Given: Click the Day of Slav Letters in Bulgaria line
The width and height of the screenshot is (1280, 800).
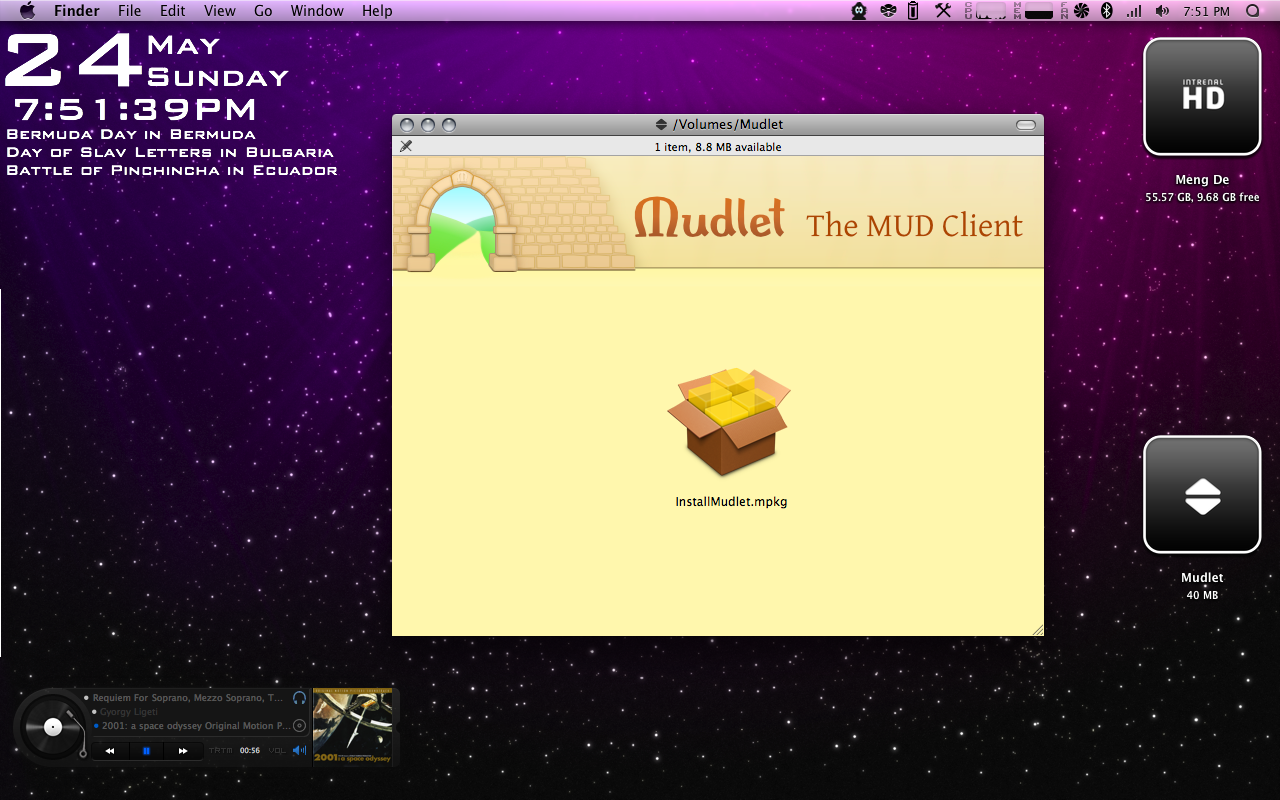Looking at the screenshot, I should click(x=170, y=152).
